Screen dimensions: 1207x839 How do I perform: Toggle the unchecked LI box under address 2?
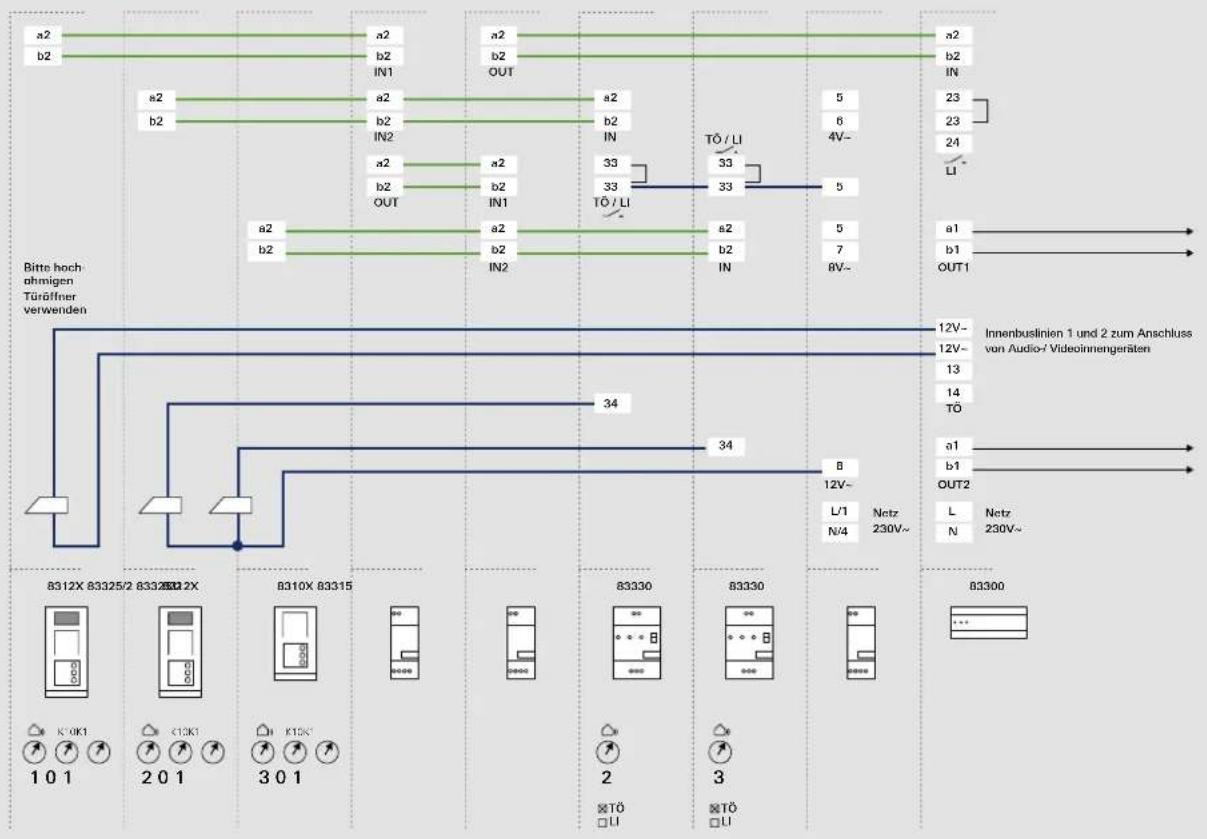(603, 821)
